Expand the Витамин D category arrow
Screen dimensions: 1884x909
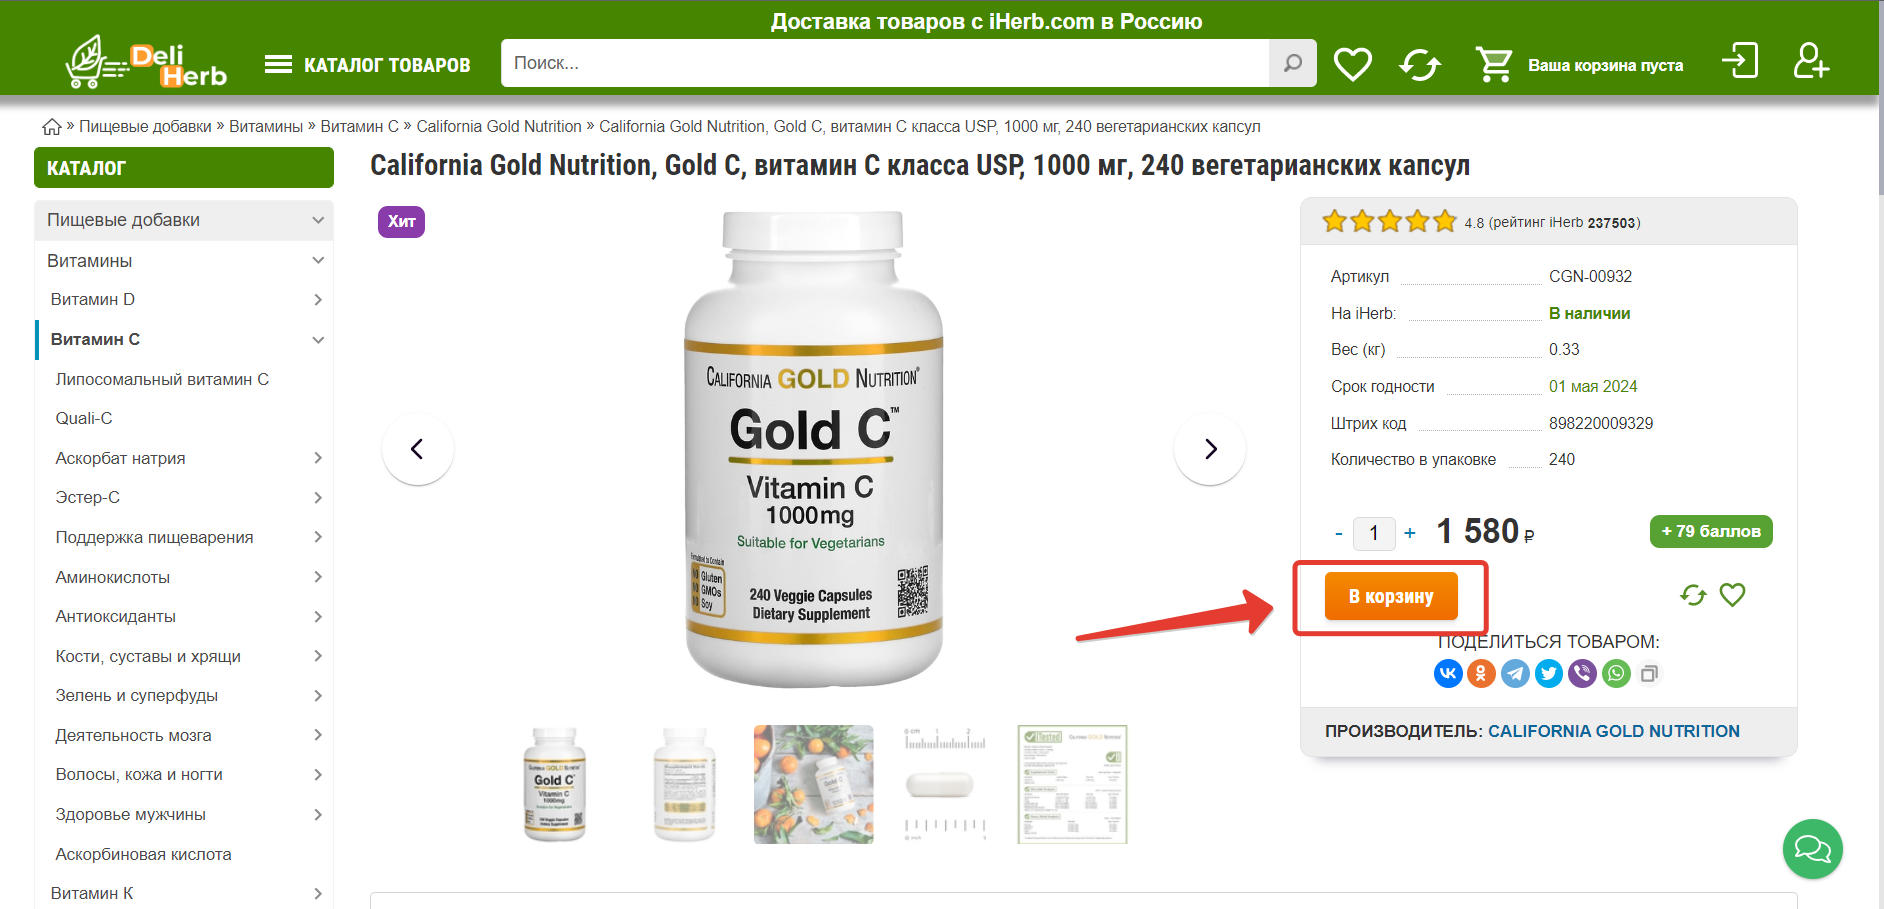tap(318, 299)
